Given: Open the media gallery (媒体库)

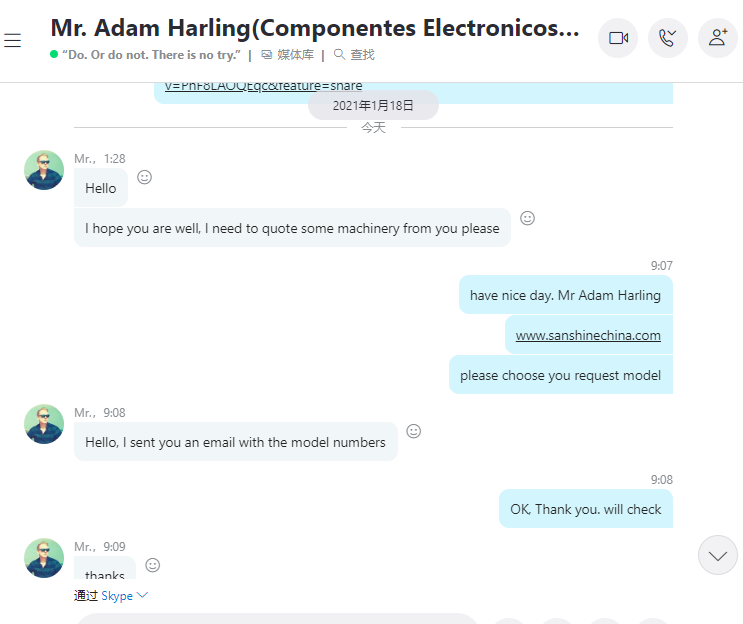Looking at the screenshot, I should click(x=288, y=55).
